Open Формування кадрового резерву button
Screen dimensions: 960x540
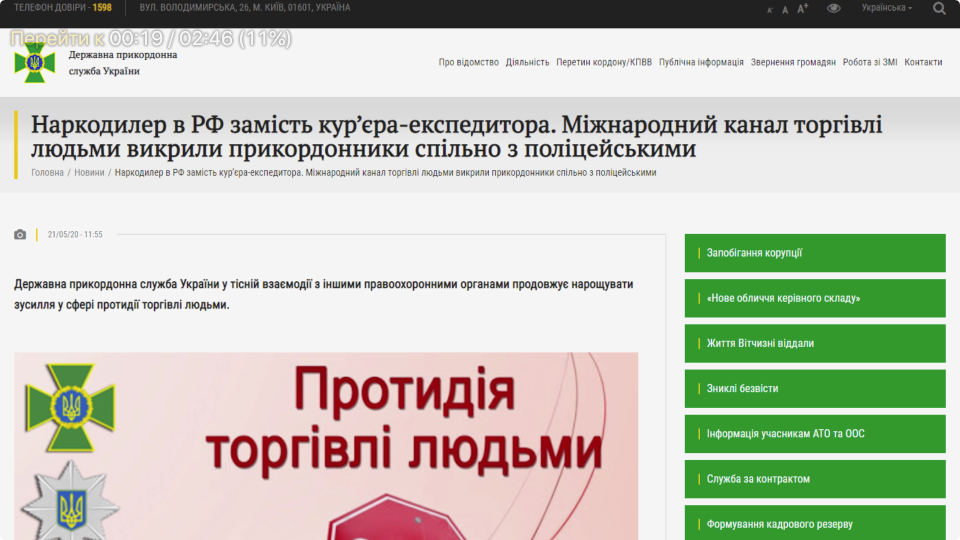815,523
